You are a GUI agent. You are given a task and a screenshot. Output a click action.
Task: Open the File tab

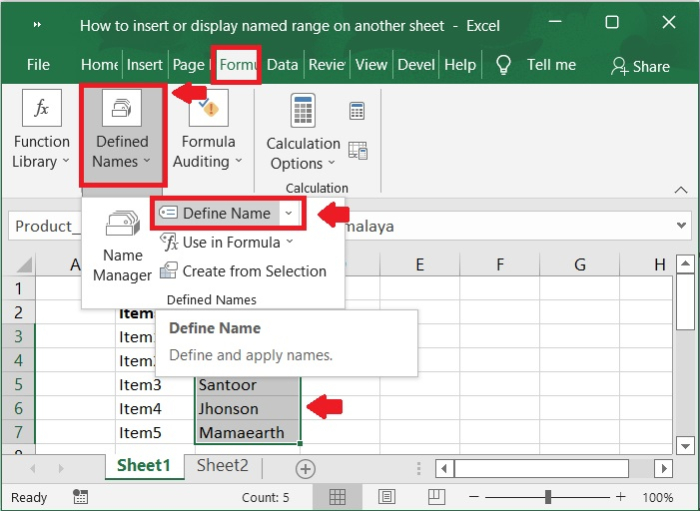coord(38,65)
